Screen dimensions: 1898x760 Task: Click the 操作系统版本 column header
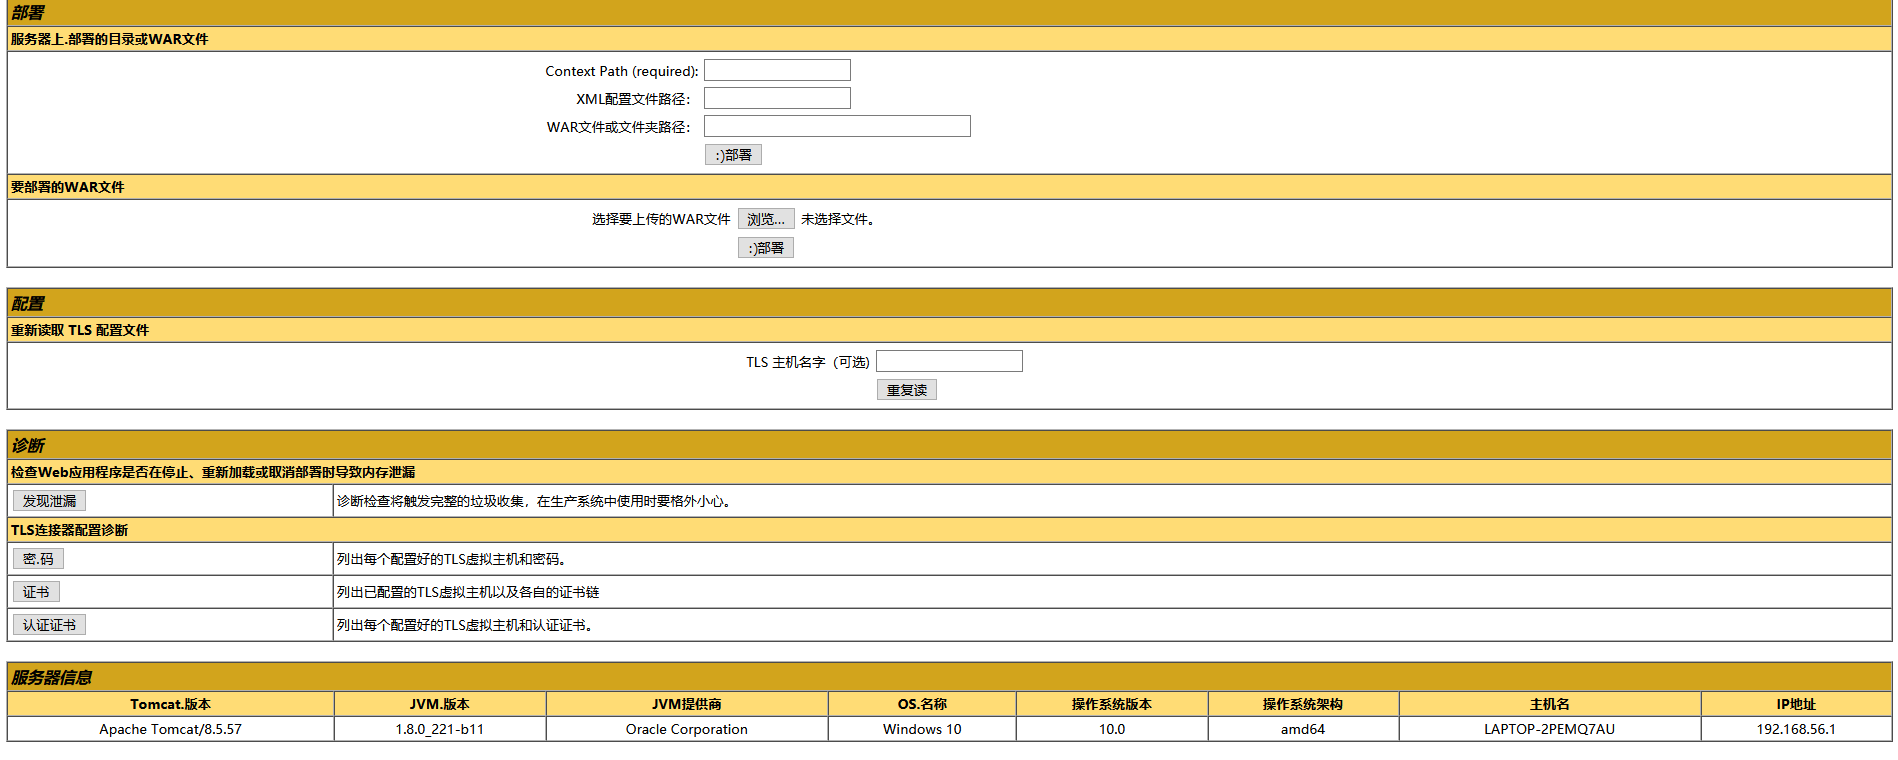[1112, 704]
